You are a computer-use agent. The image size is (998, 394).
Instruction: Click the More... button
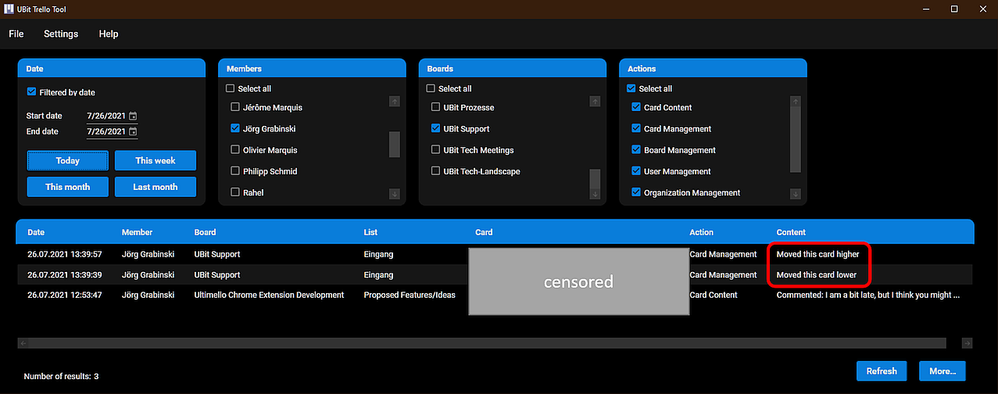[942, 370]
